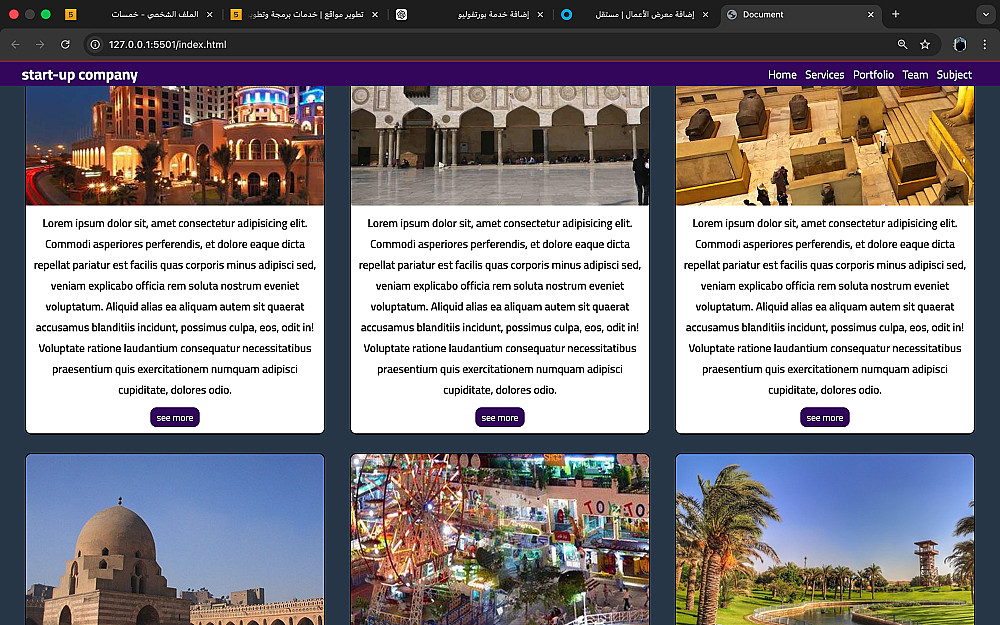Expand the tab search chevron
The height and width of the screenshot is (625, 1000).
point(986,14)
